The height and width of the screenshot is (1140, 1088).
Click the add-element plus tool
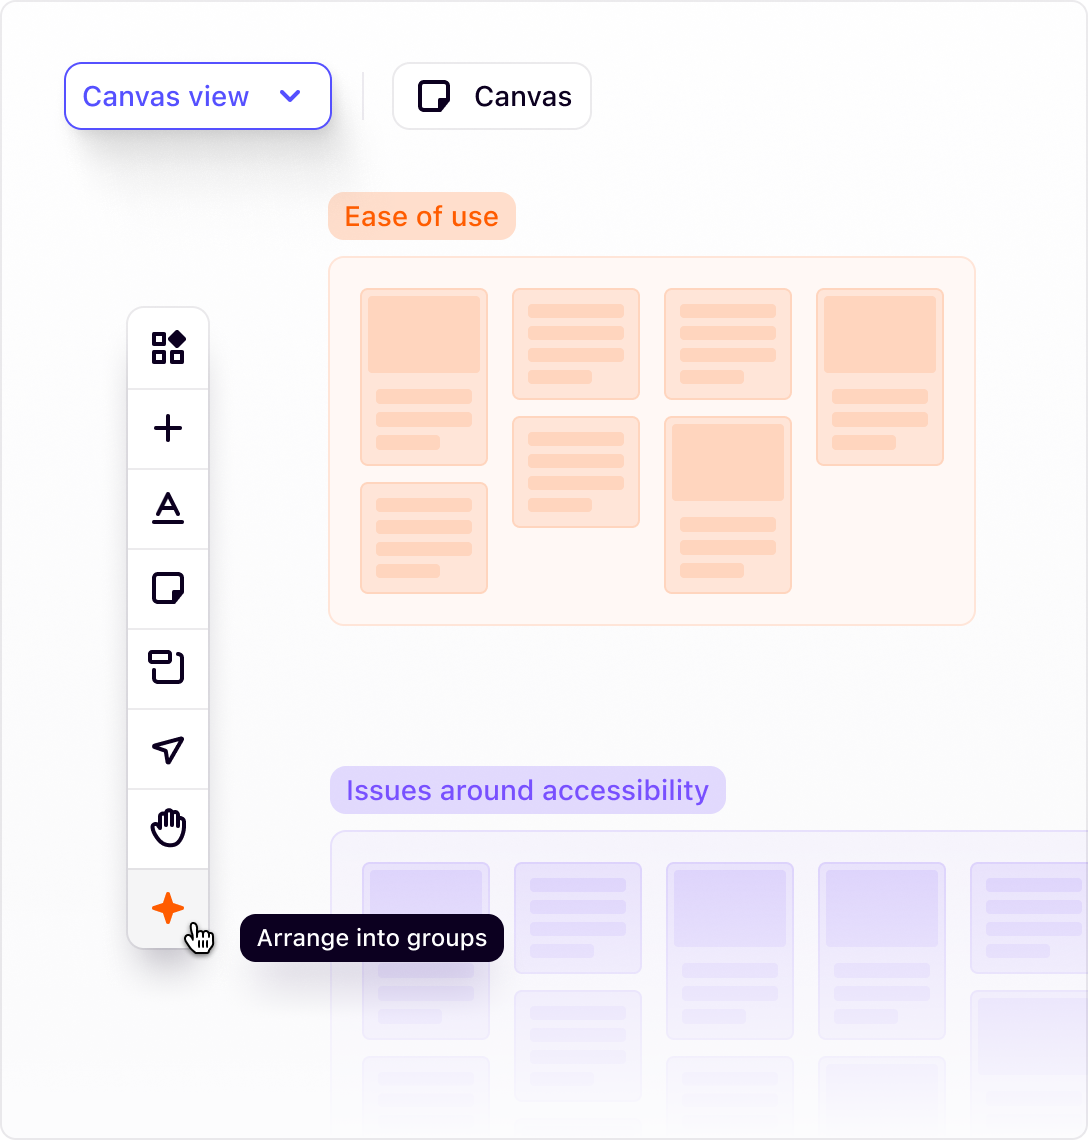click(168, 428)
